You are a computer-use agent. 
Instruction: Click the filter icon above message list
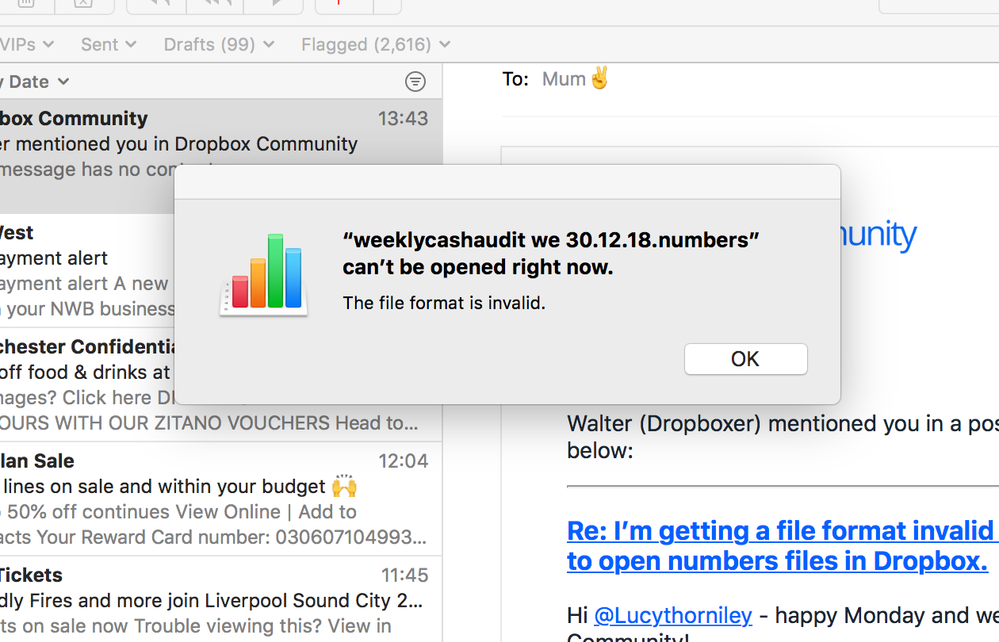(415, 82)
